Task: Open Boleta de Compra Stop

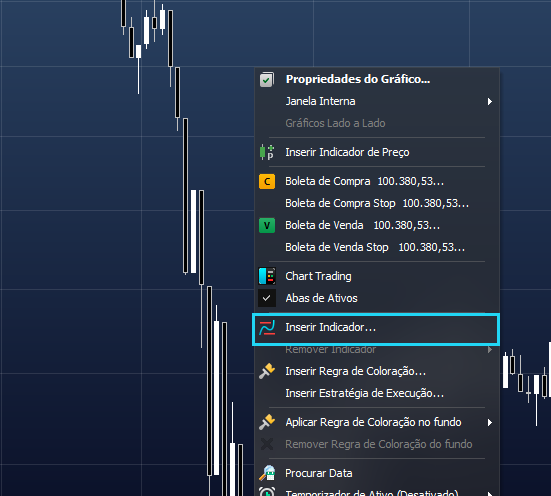Action: pyautogui.click(x=377, y=204)
